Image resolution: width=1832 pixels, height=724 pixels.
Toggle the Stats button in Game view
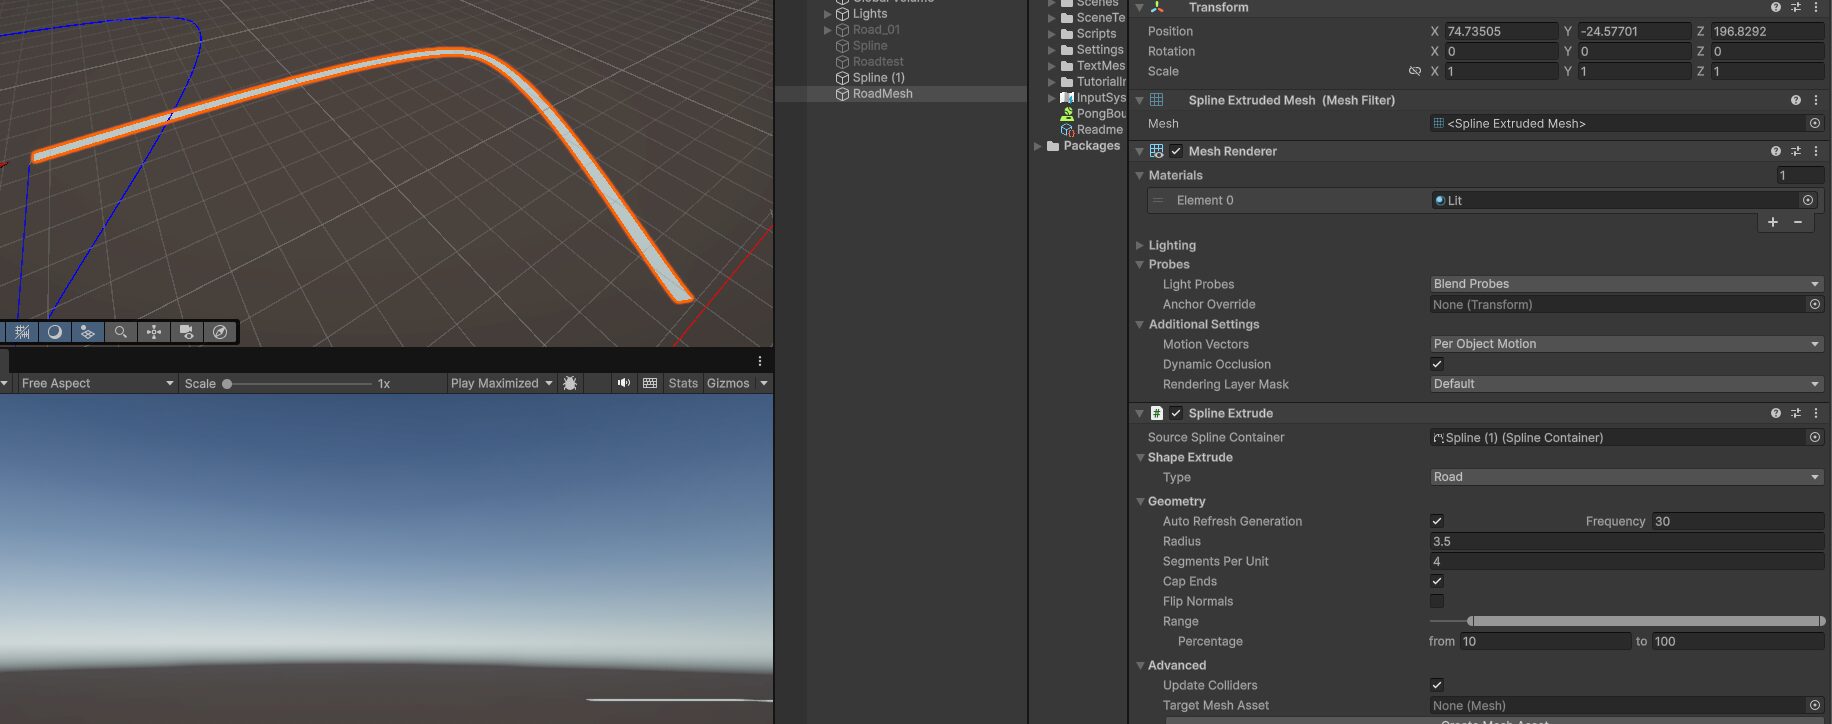click(683, 383)
